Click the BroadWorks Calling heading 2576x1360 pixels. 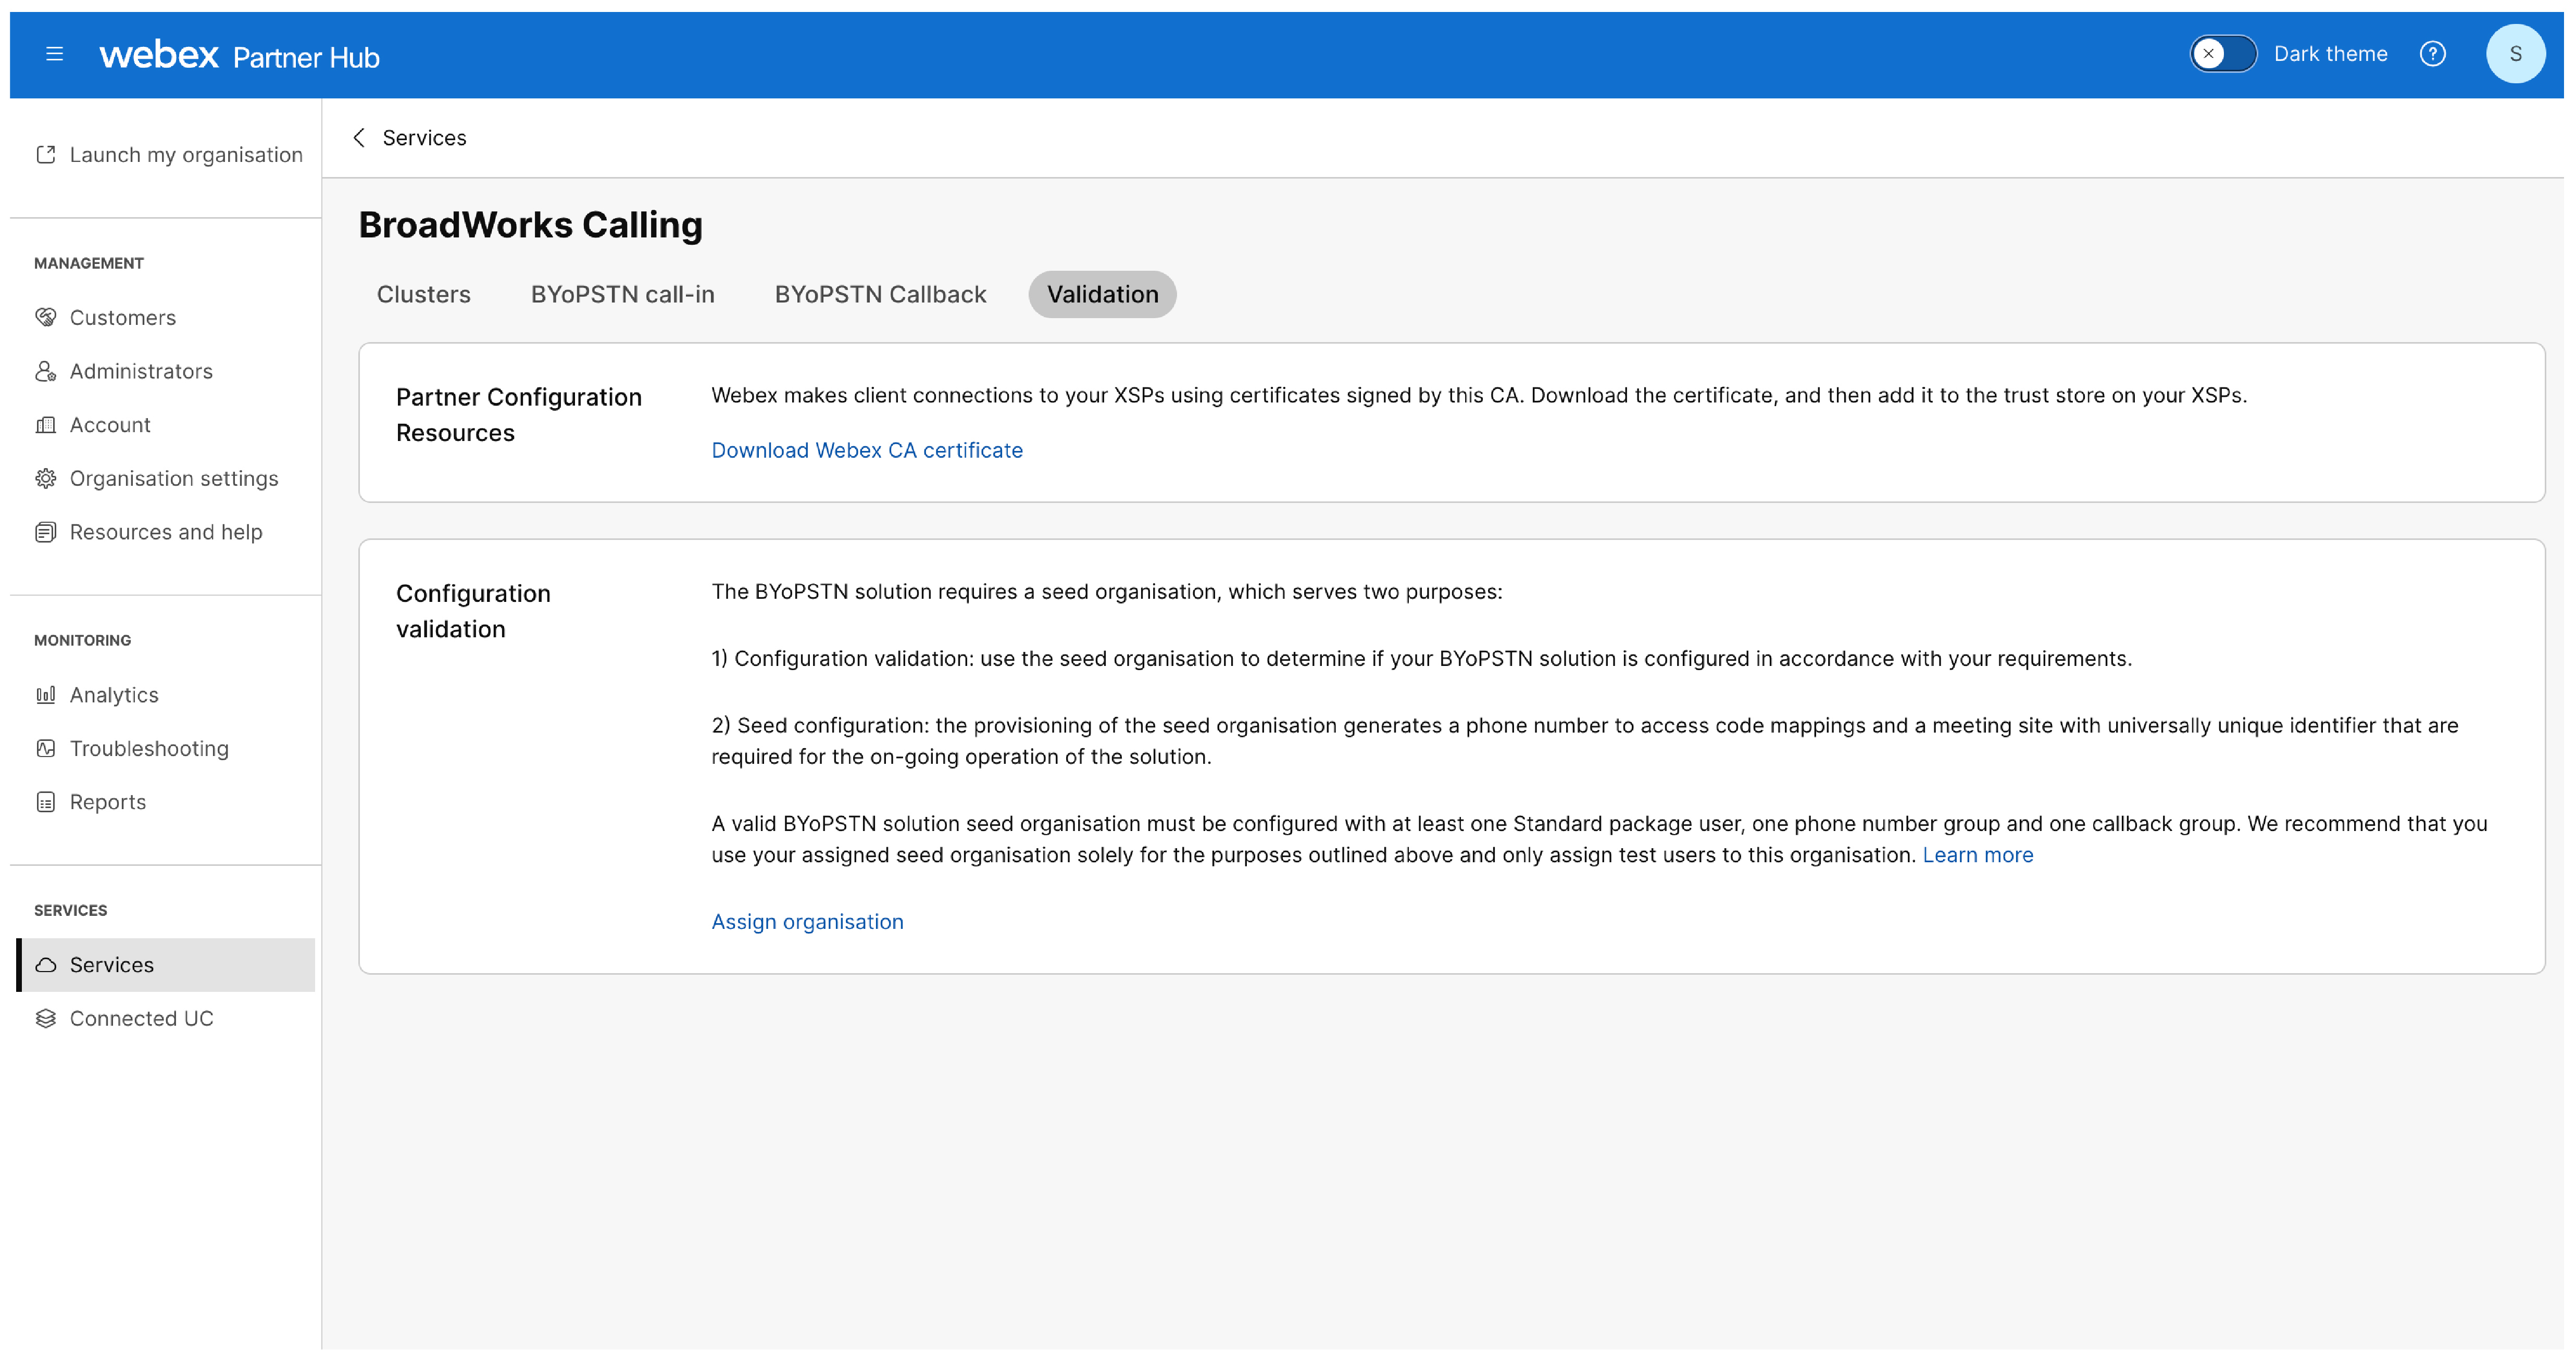pos(530,225)
